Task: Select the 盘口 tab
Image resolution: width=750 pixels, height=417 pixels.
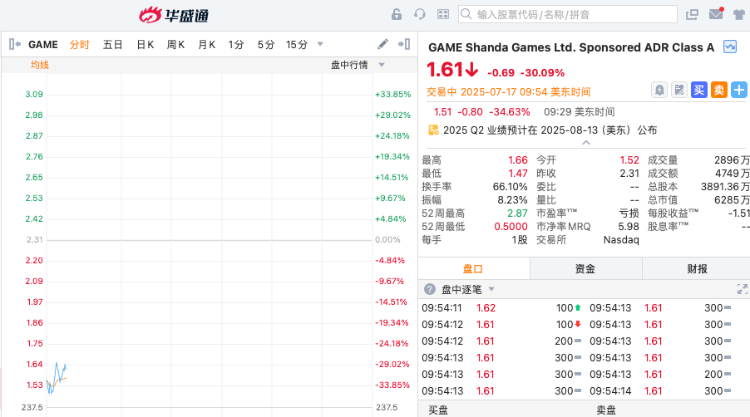Action: pyautogui.click(x=474, y=269)
